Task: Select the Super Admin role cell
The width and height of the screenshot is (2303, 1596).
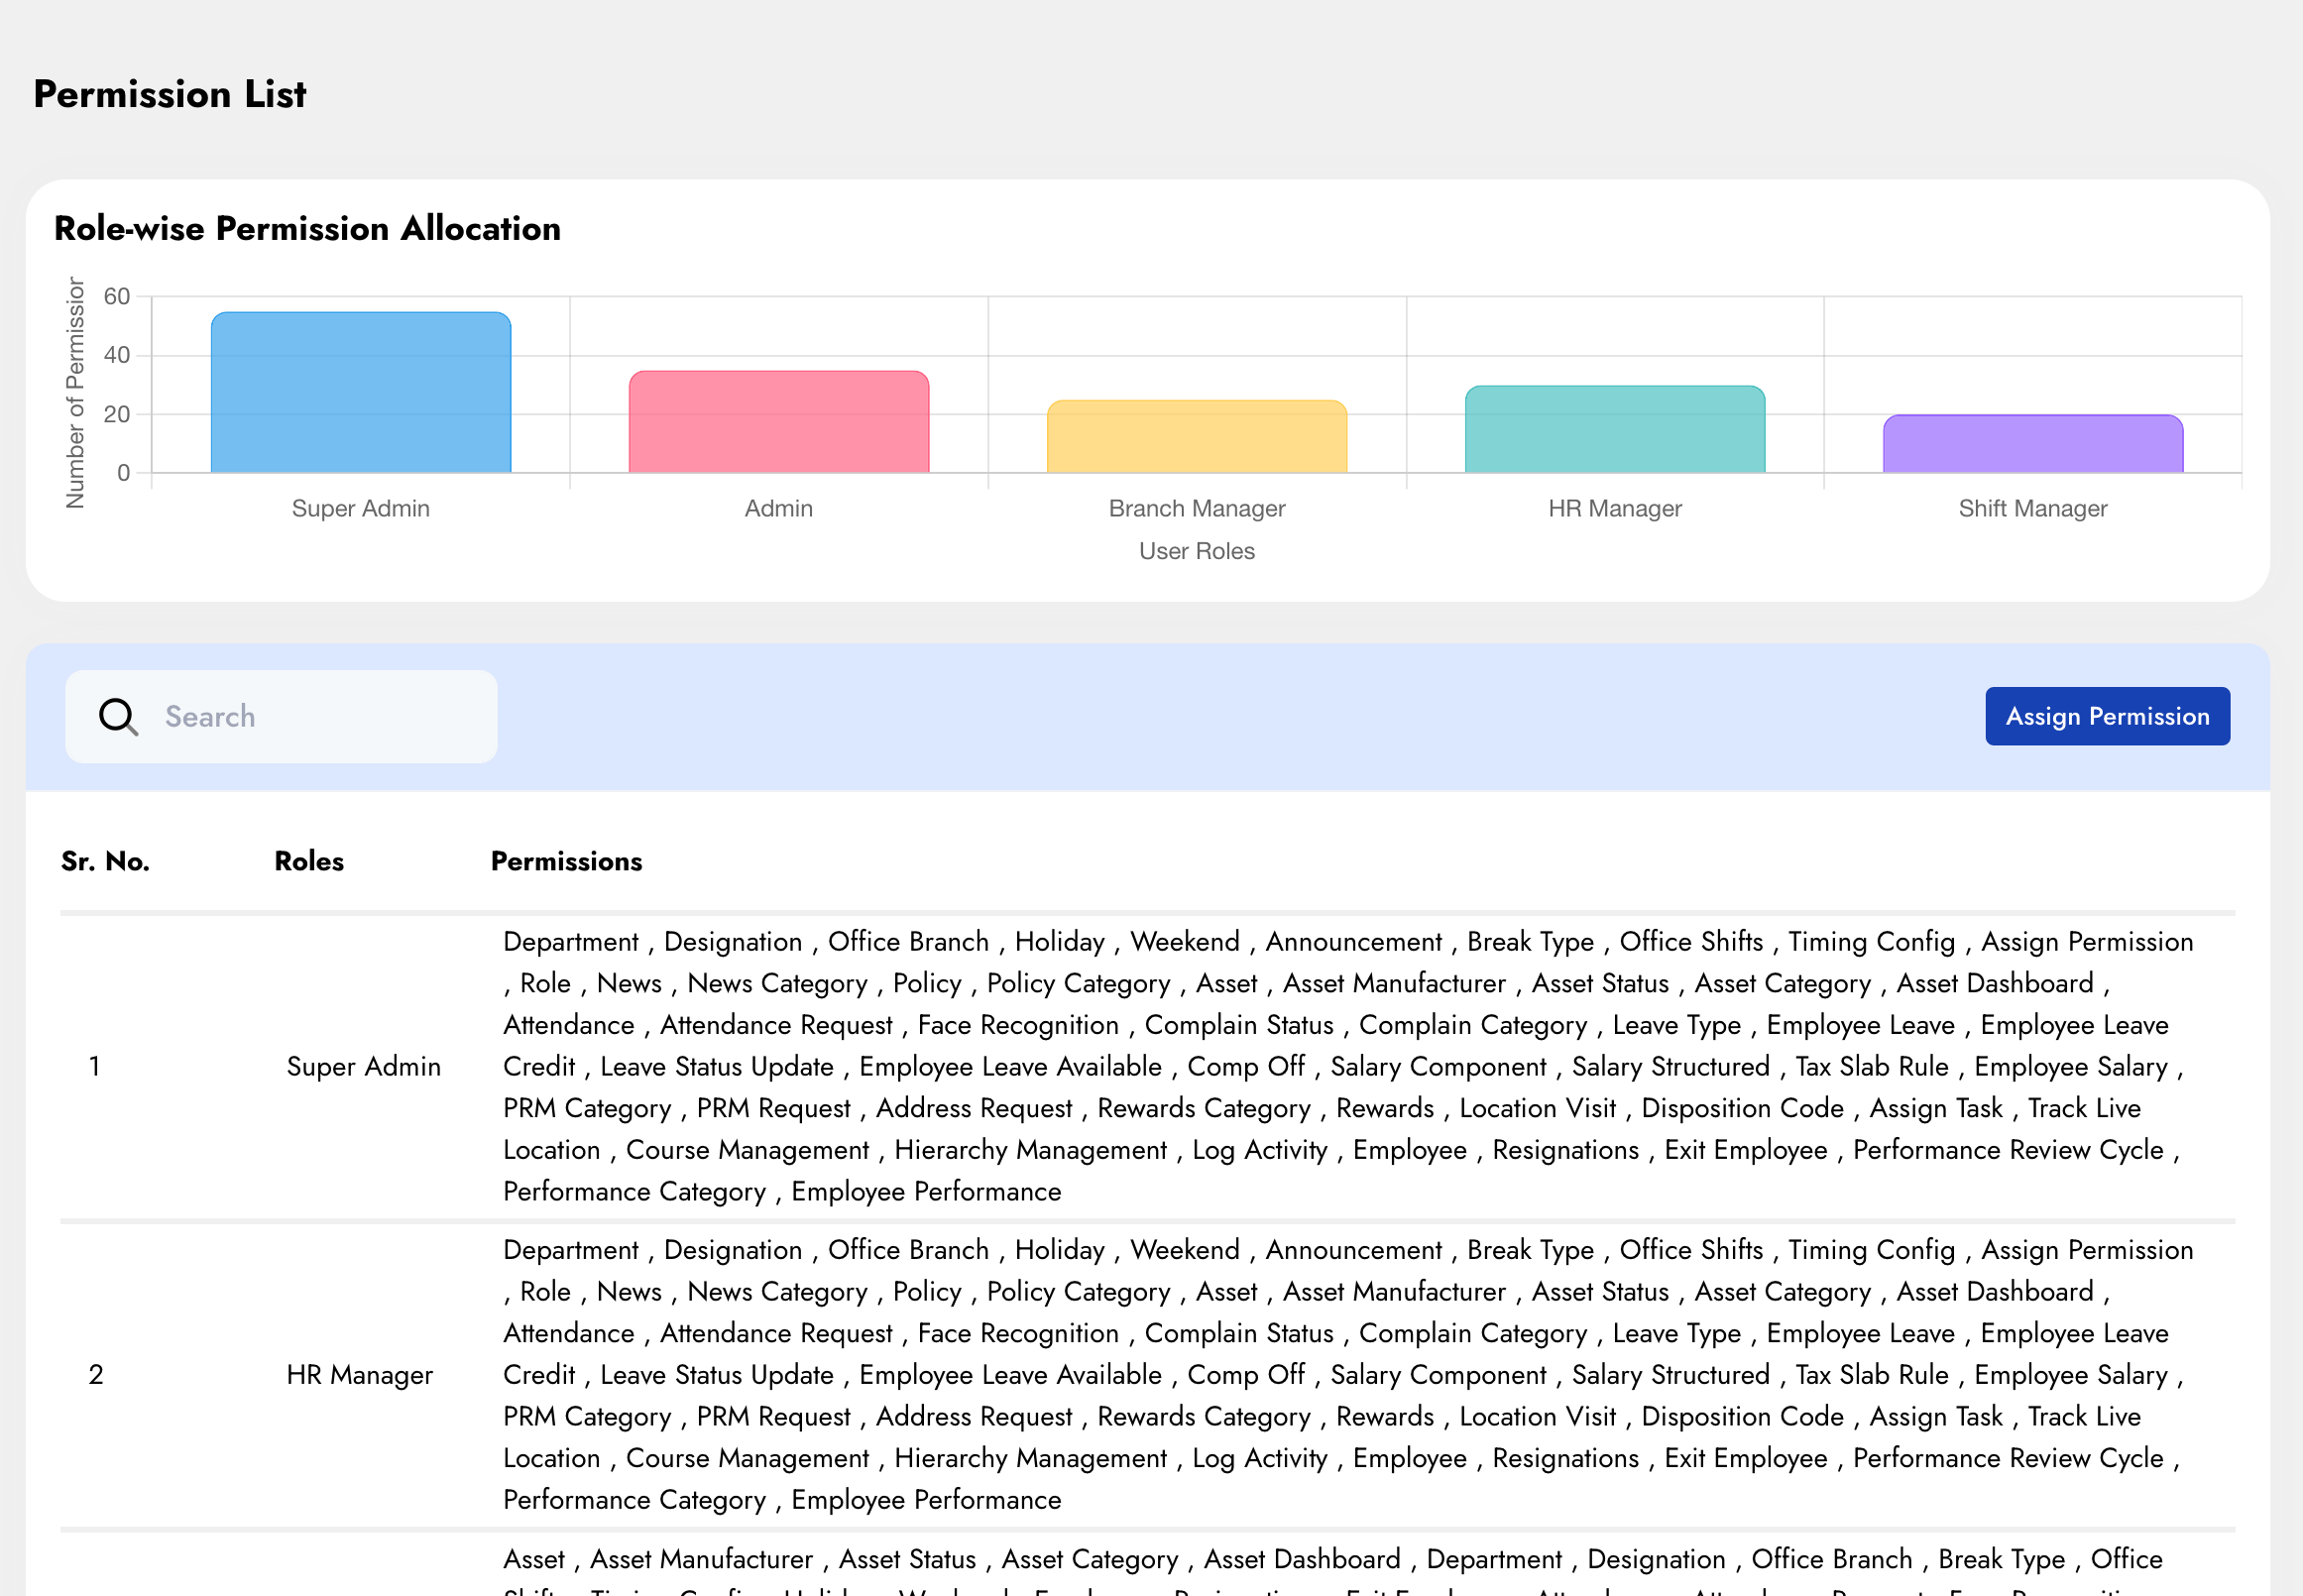Action: [x=363, y=1066]
